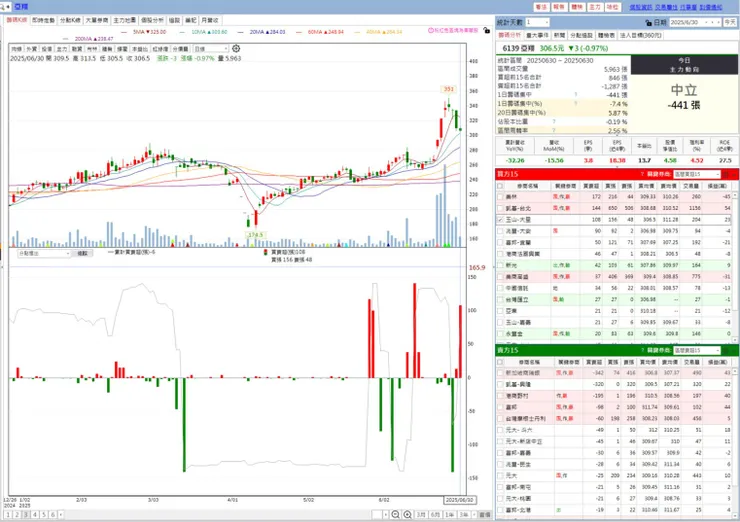Click the 5MA legend line swatch
The image size is (740, 522).
pyautogui.click(x=124, y=32)
